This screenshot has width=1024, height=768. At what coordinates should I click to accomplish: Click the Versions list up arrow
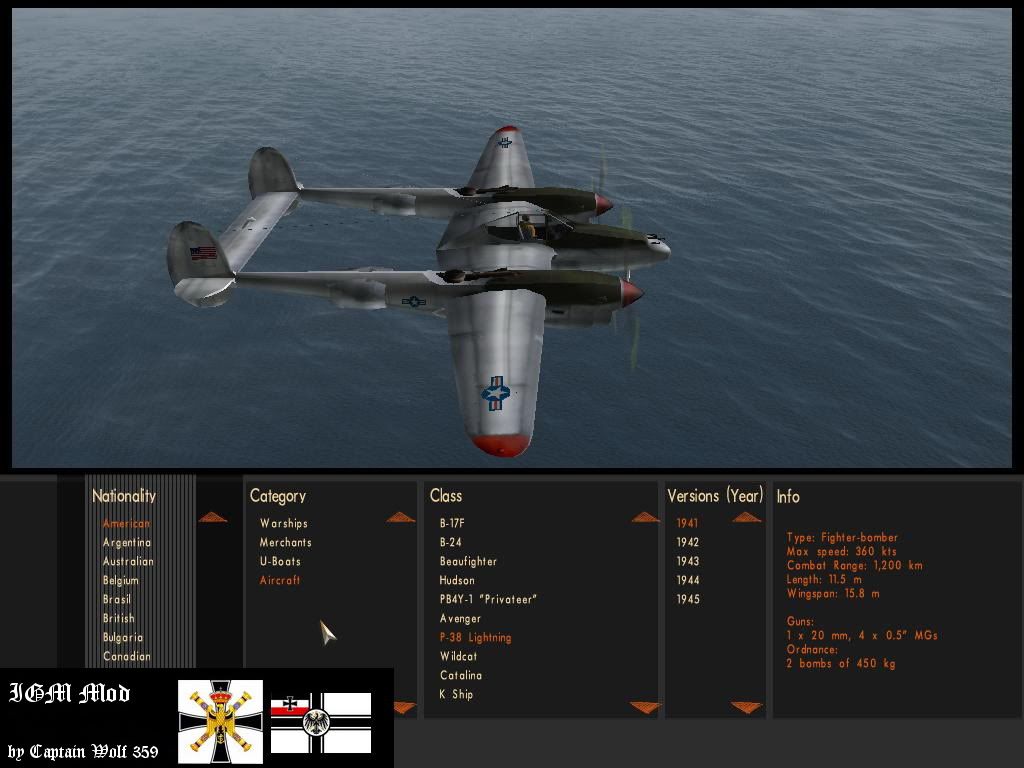click(x=746, y=517)
